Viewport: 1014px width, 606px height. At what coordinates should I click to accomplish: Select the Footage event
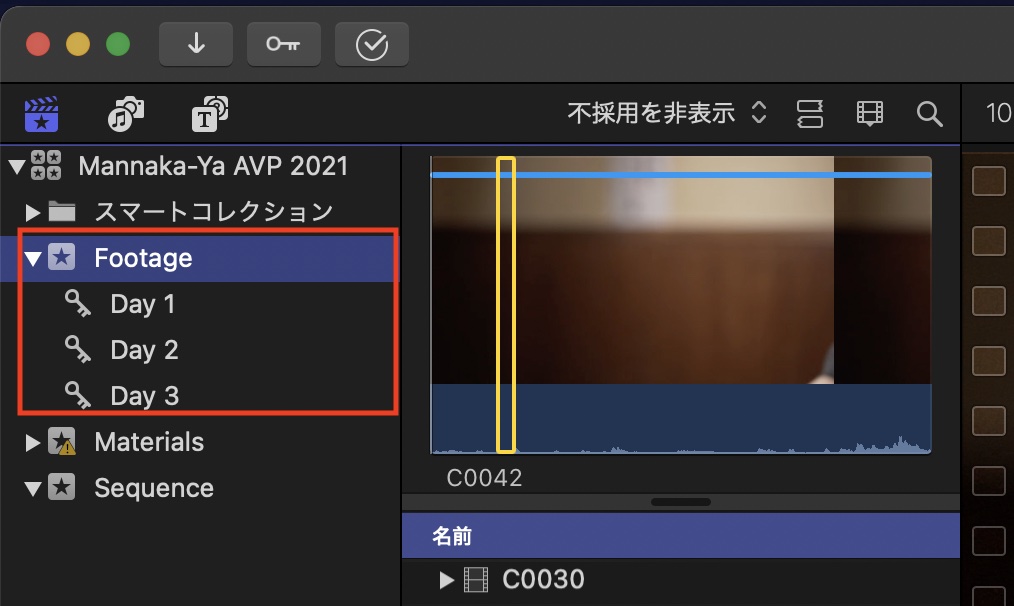click(x=143, y=258)
